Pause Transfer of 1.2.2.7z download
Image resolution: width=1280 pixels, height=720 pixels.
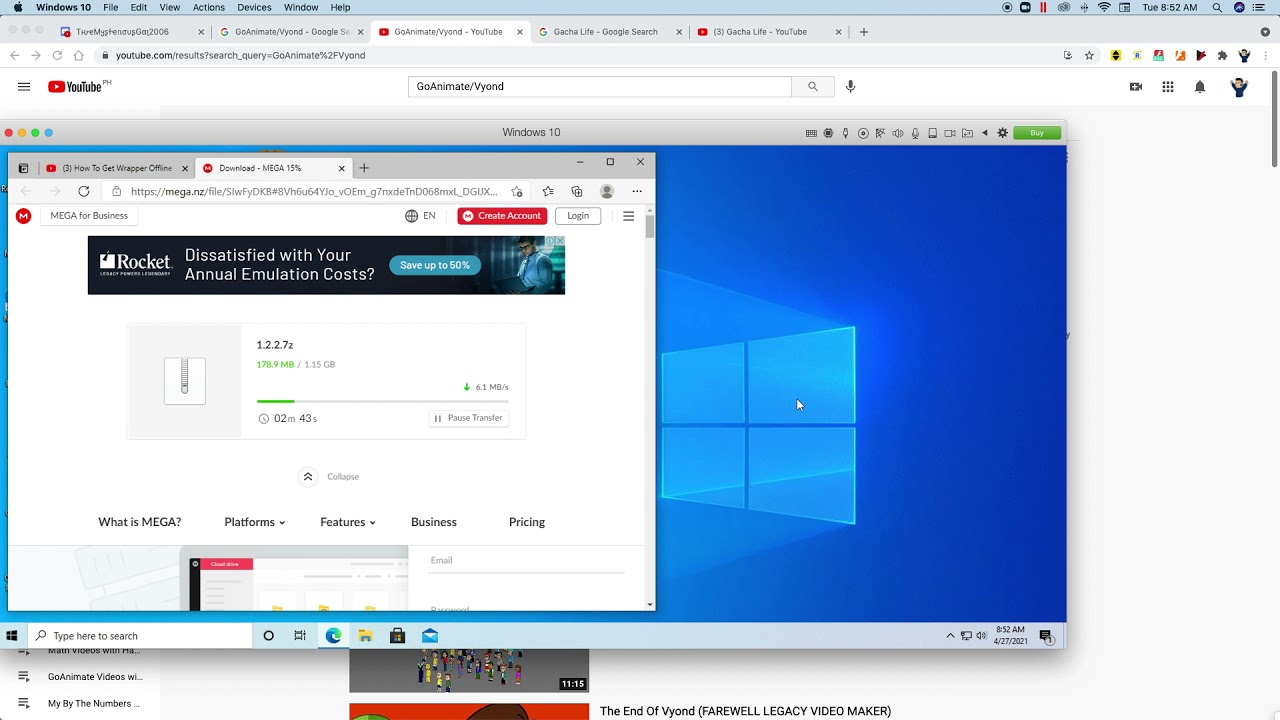468,418
